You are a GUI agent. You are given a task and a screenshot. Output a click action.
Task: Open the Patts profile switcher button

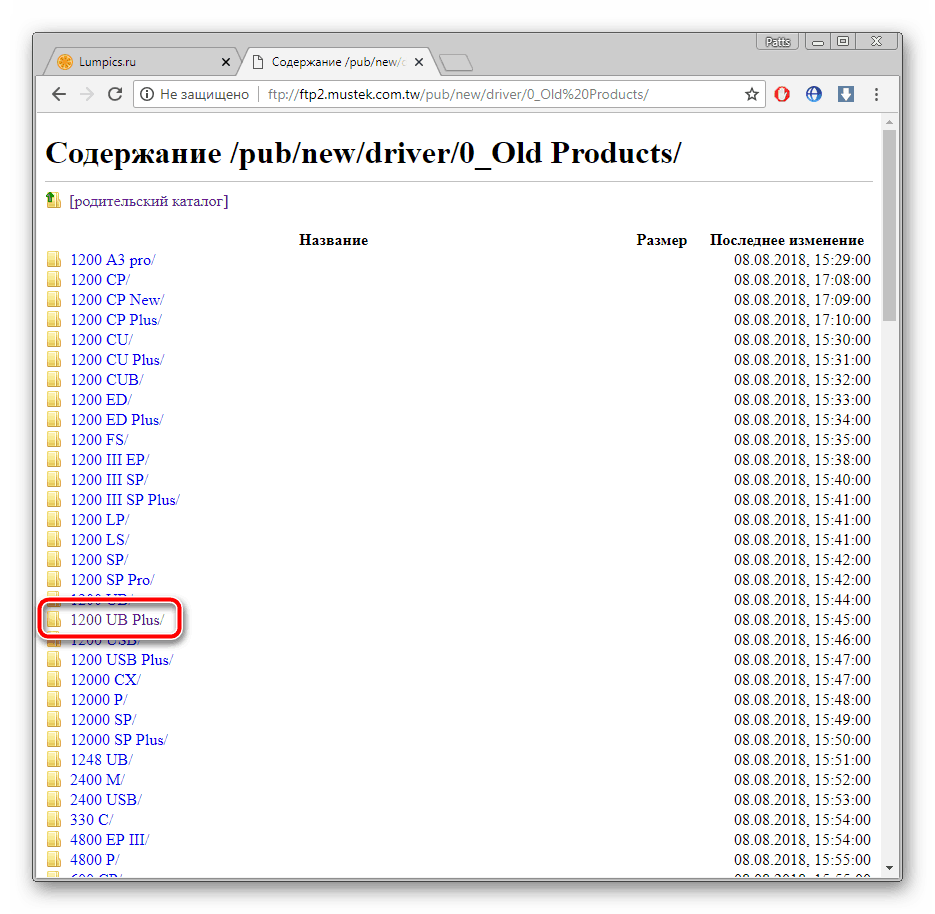[777, 42]
